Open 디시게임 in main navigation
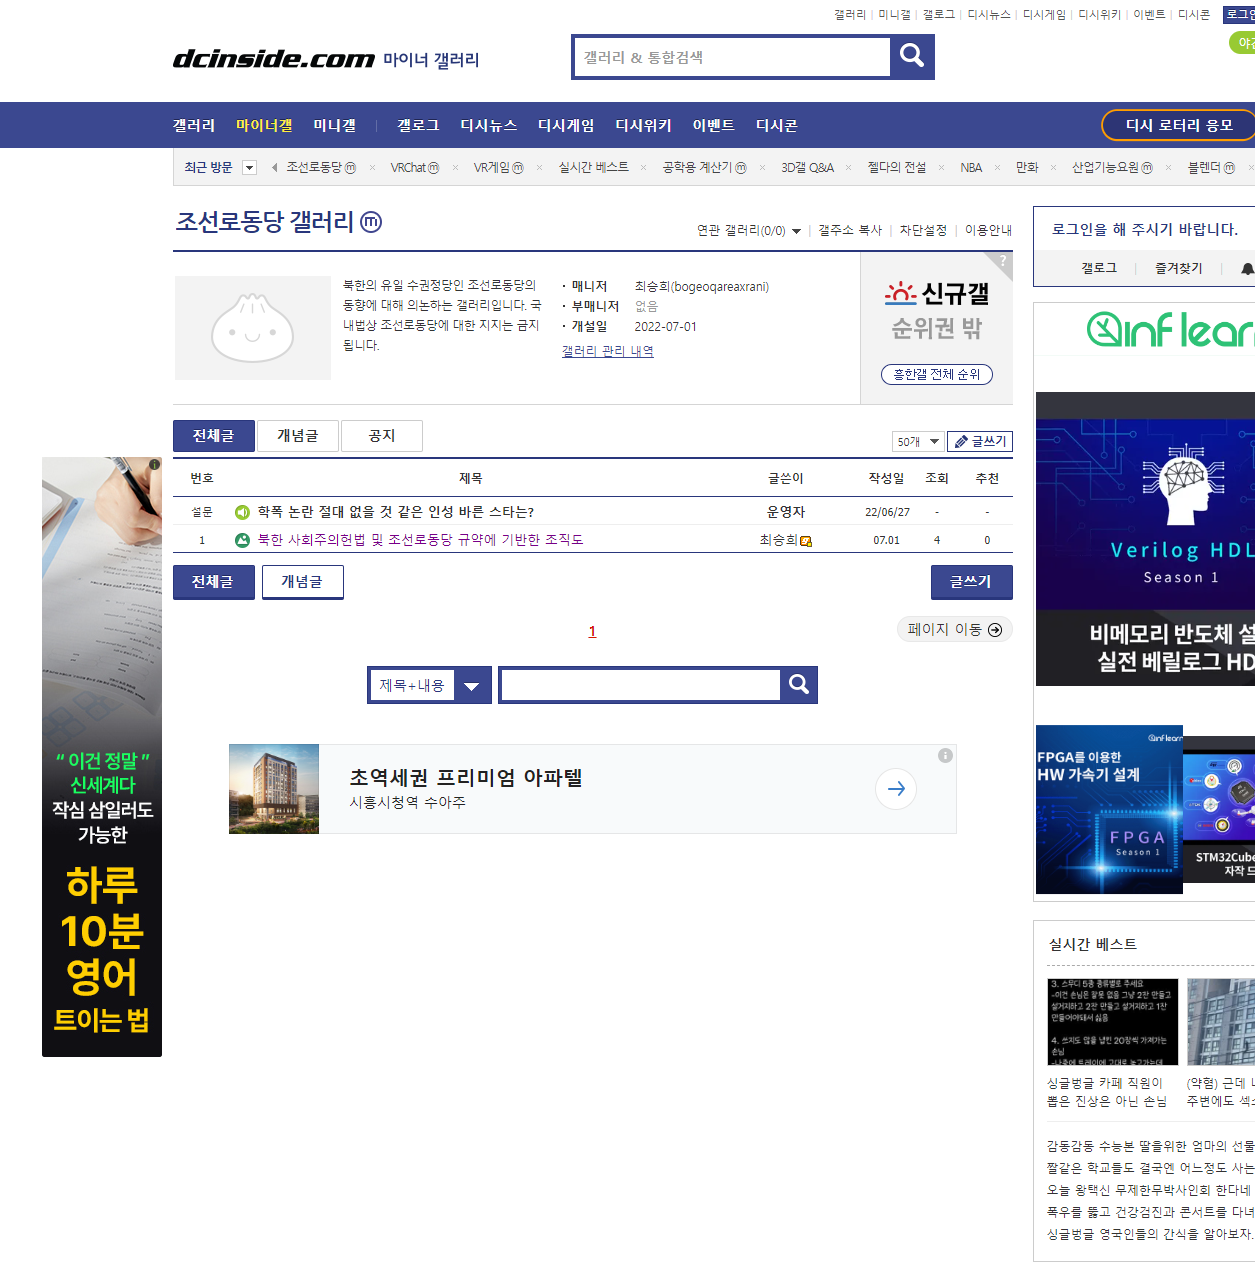1255x1264 pixels. (566, 125)
